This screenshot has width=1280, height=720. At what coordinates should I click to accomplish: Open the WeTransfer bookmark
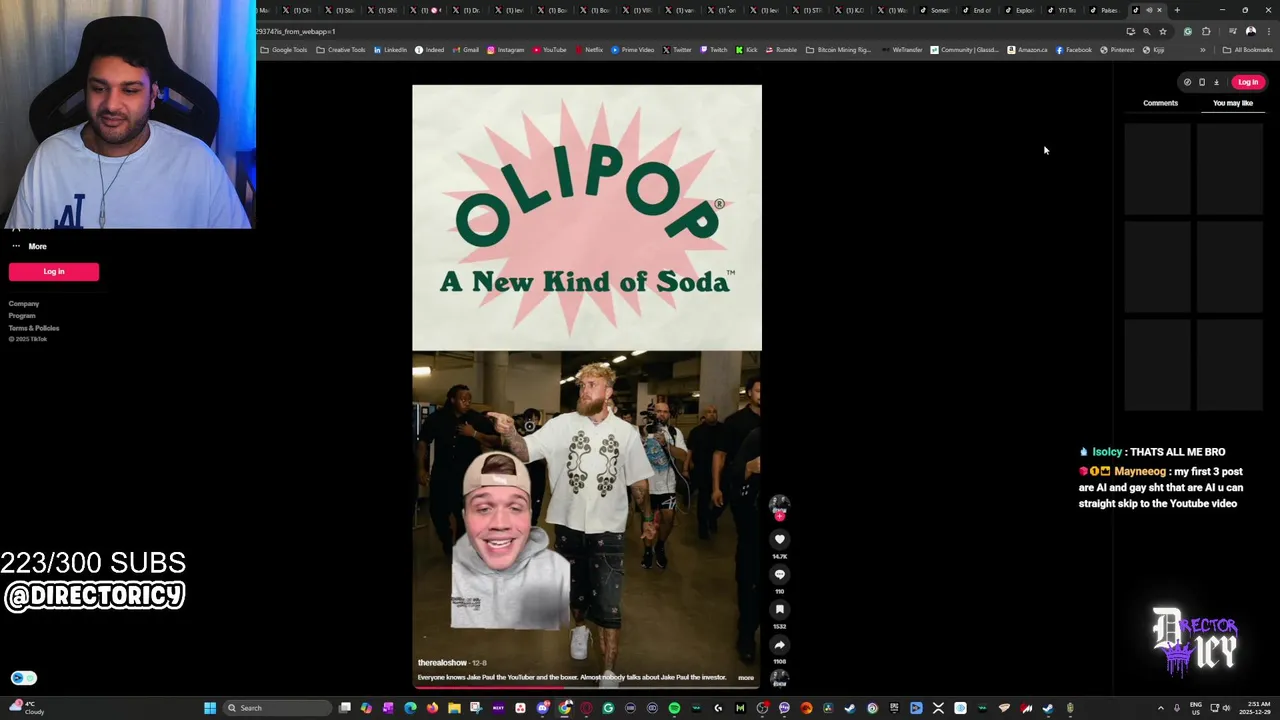(x=901, y=50)
